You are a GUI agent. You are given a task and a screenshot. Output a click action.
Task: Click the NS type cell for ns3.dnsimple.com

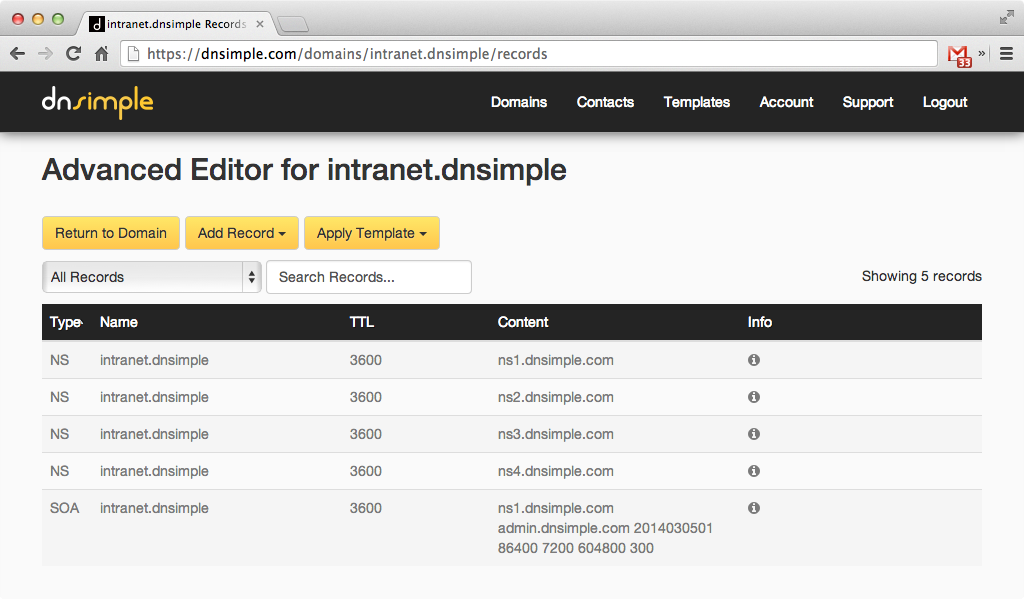click(59, 434)
